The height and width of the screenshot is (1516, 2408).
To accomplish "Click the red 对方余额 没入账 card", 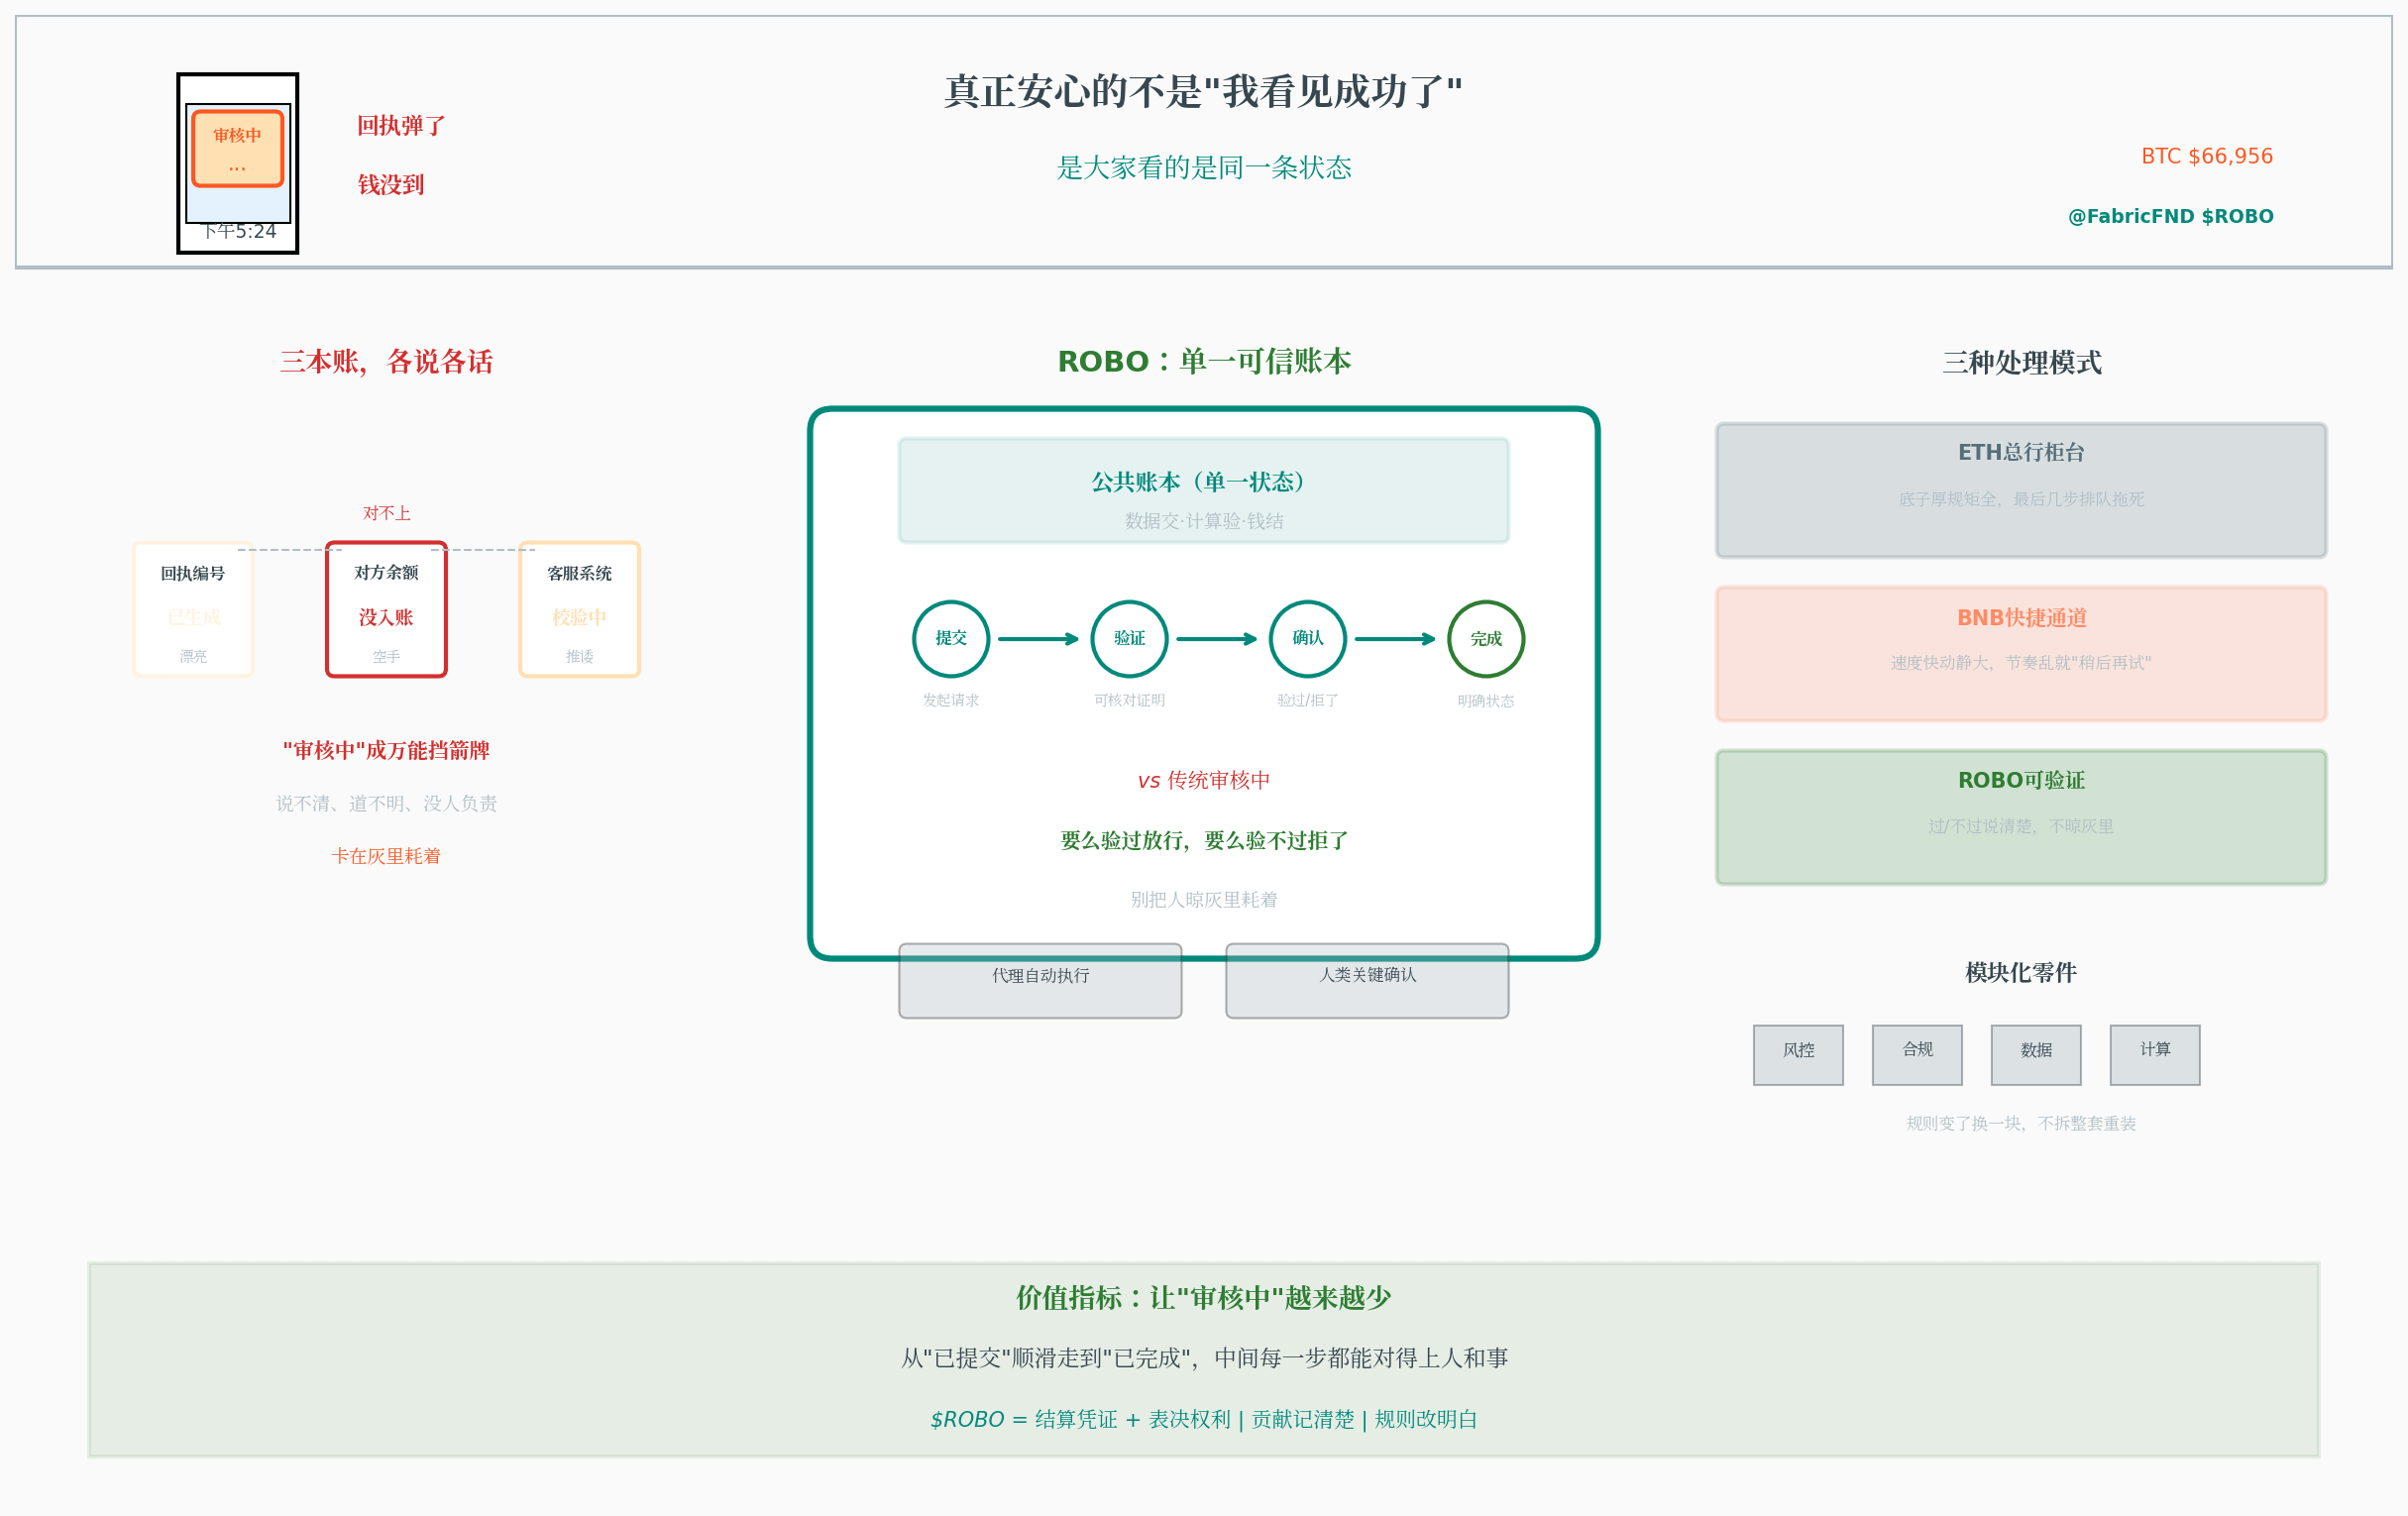I will point(386,610).
